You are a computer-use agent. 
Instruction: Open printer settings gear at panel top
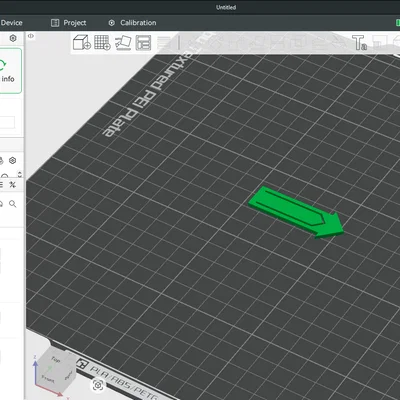(13, 38)
